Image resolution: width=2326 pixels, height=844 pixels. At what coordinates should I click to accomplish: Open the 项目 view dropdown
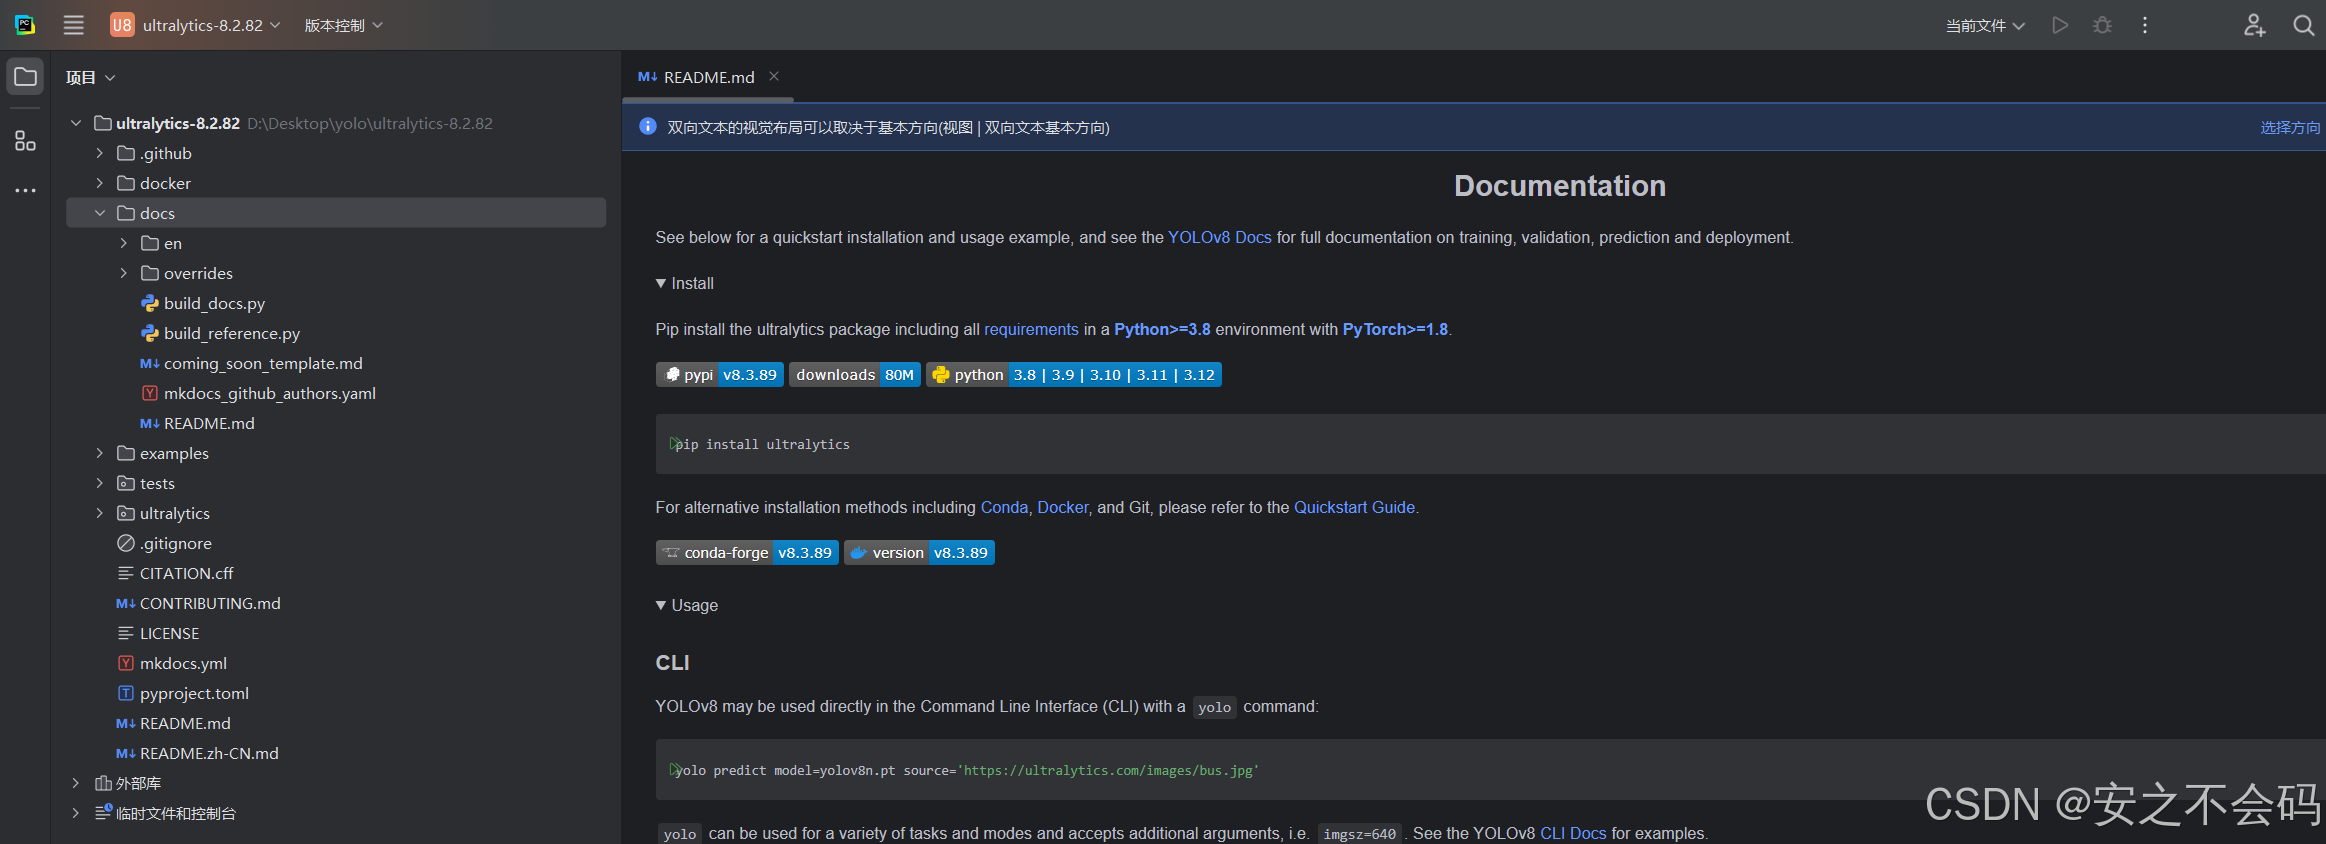91,77
